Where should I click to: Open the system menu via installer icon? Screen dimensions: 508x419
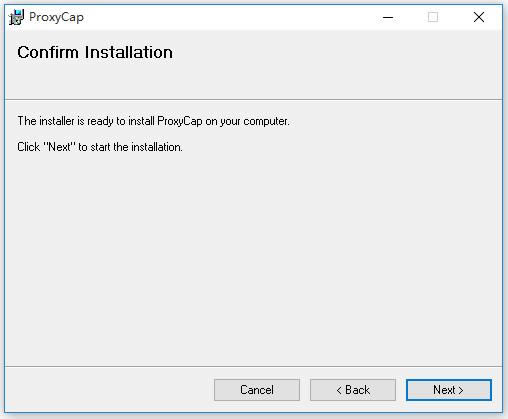coord(16,17)
